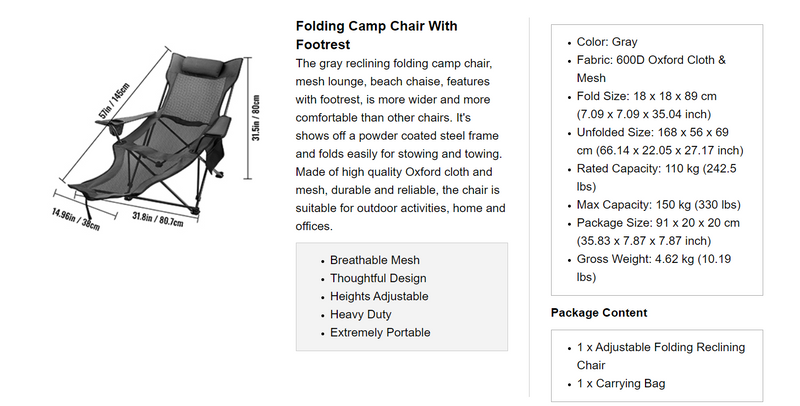
Task: Select the "Thoughtful Design" bullet item
Action: pyautogui.click(x=378, y=278)
